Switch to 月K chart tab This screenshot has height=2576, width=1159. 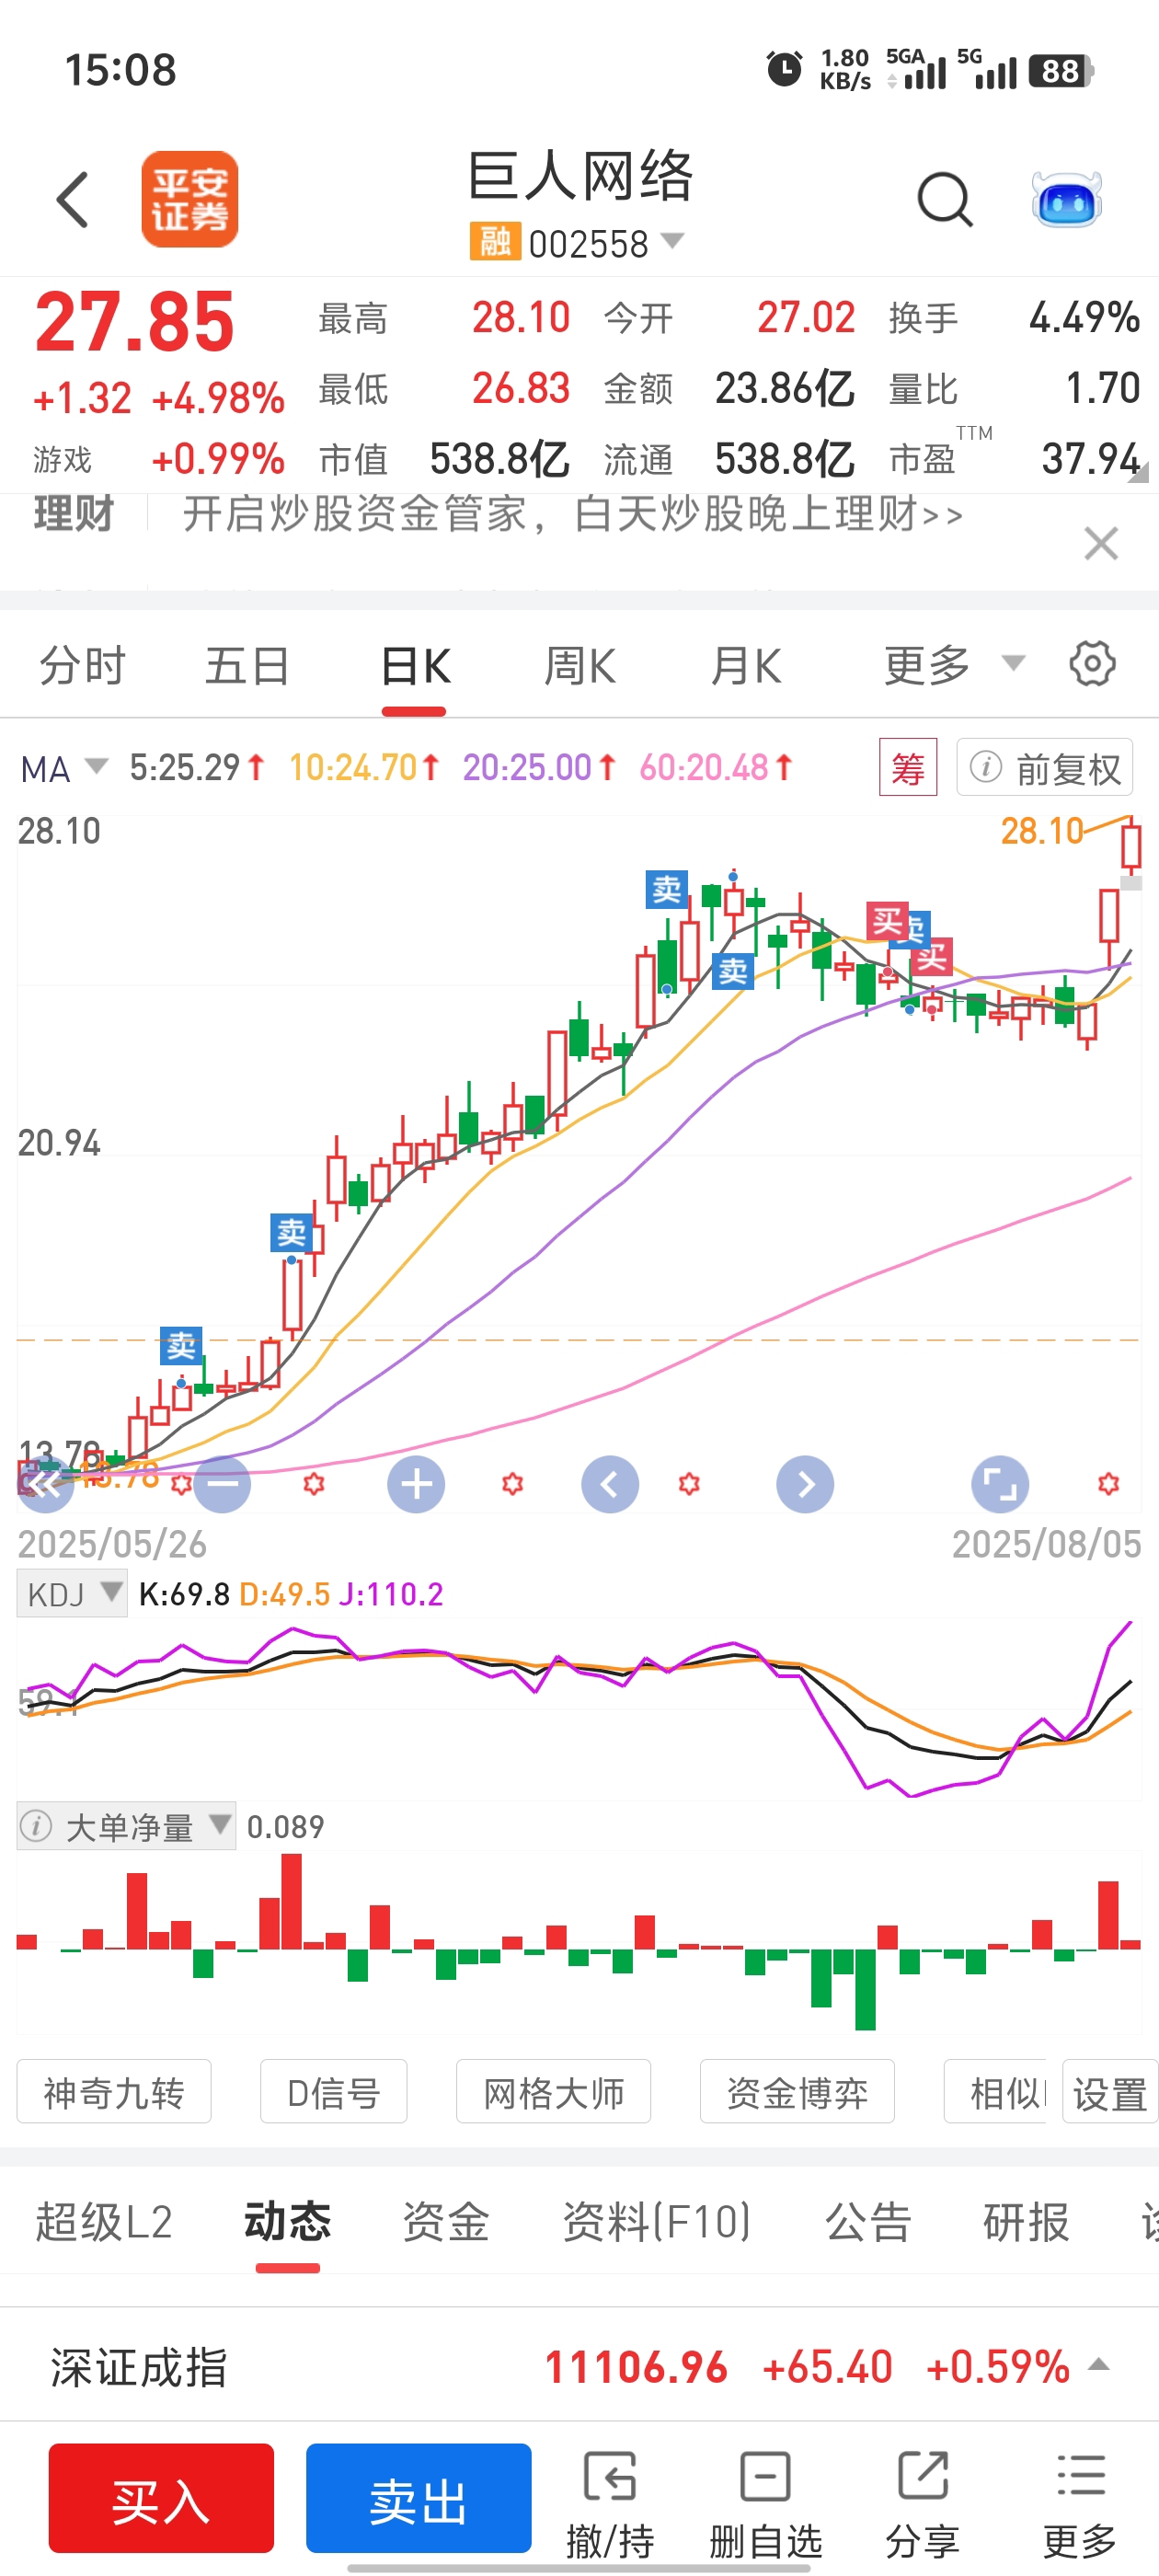tap(745, 666)
